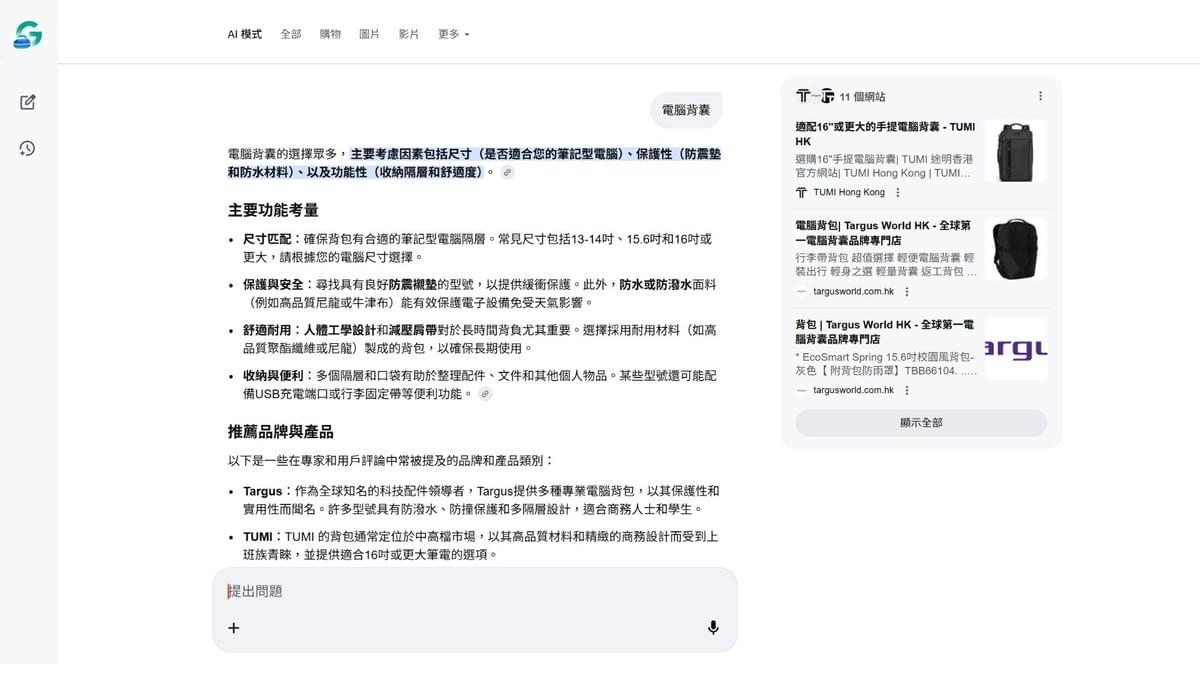Click the link icon following 收納與便利 bullet
1200x675 pixels.
[485, 394]
